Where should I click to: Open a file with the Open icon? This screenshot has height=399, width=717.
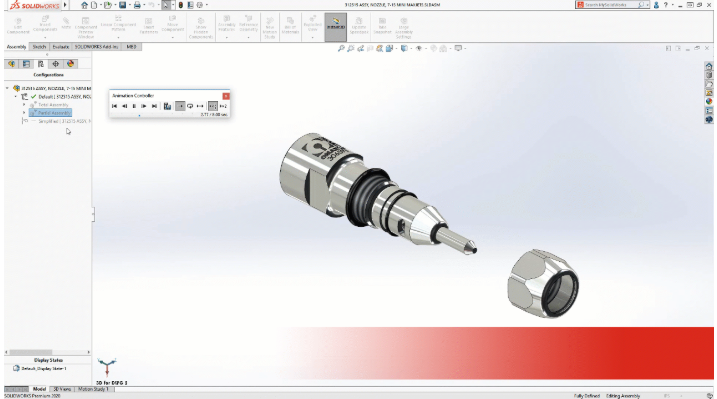tap(107, 5)
